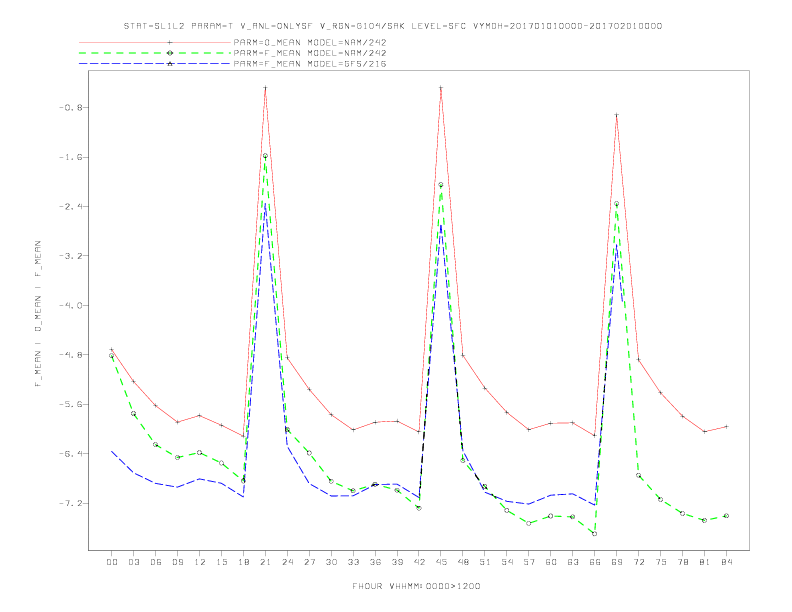This screenshot has width=792, height=612.
Task: Click x-axis forecast hour label 69
Action: pos(617,562)
